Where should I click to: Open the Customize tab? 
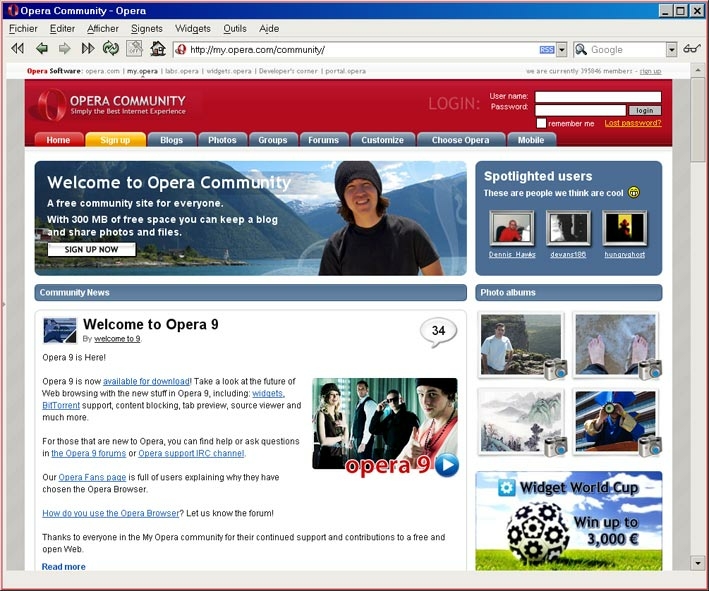click(x=383, y=140)
